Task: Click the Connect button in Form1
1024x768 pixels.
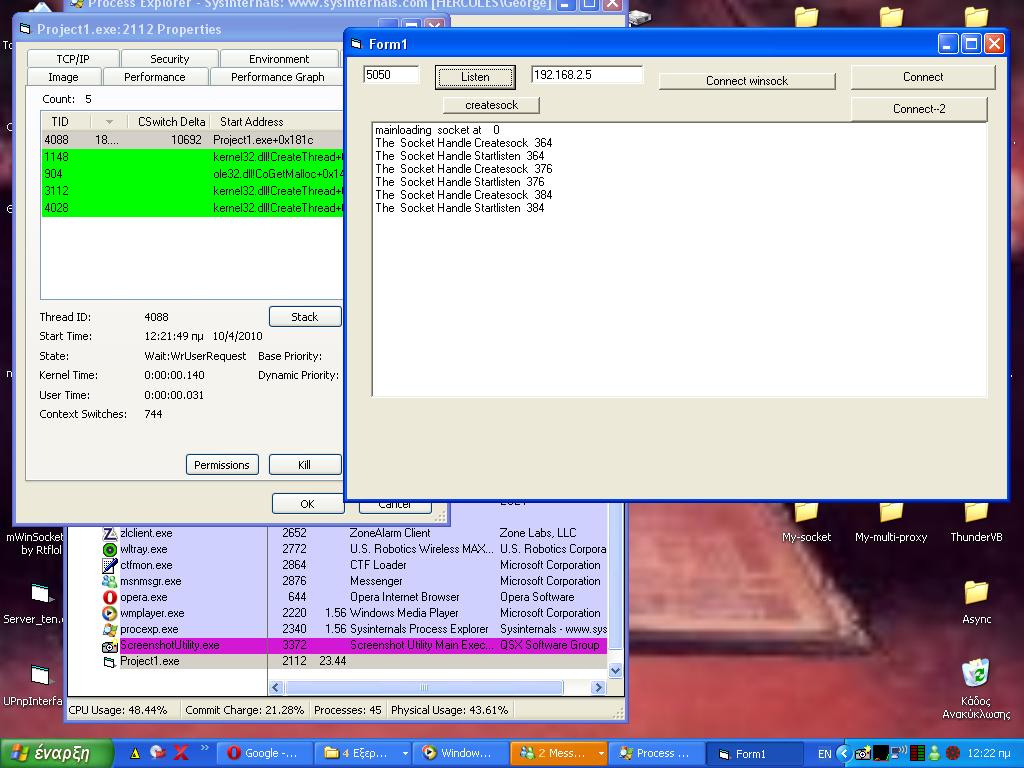Action: click(923, 77)
